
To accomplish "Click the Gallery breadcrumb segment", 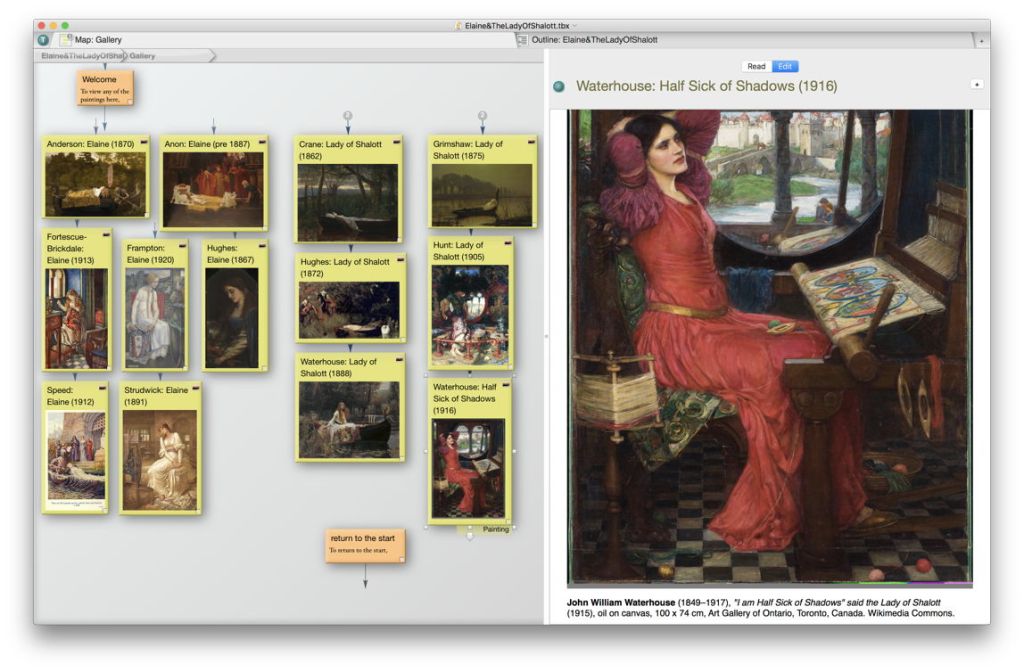I will point(143,56).
